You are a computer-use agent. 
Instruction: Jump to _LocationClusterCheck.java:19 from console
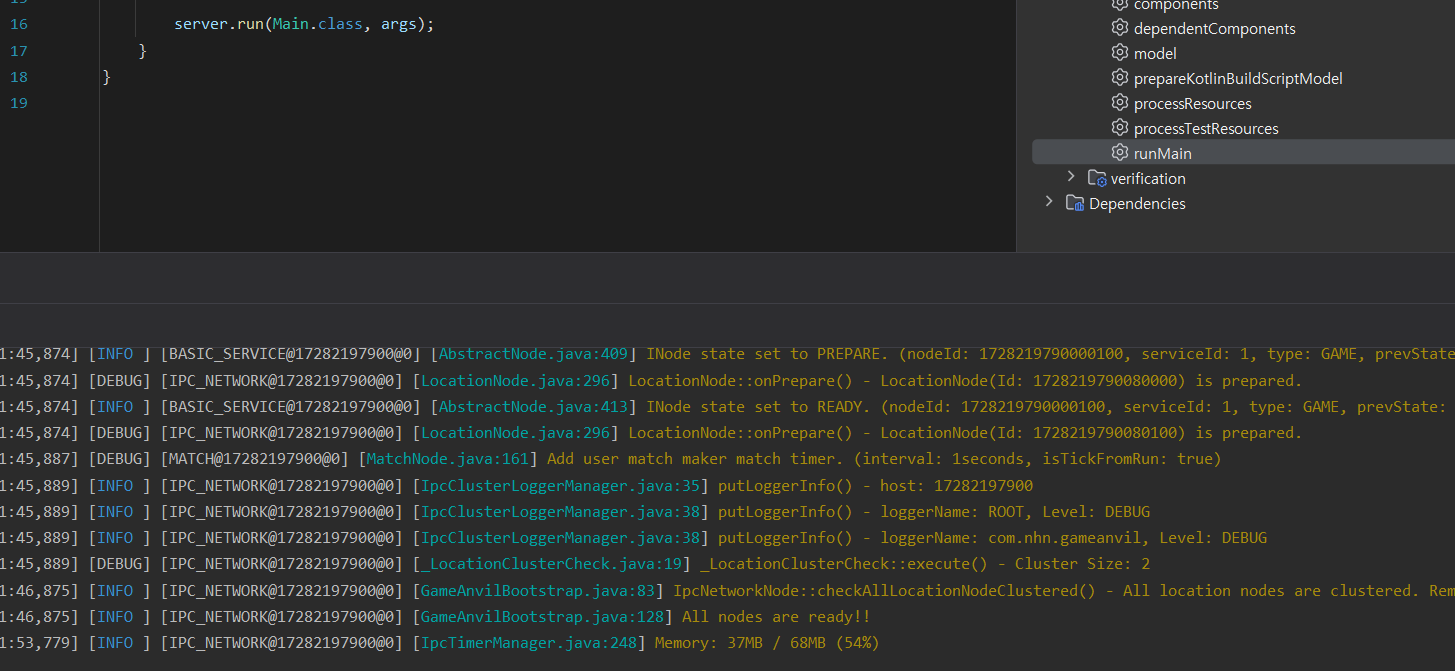555,564
